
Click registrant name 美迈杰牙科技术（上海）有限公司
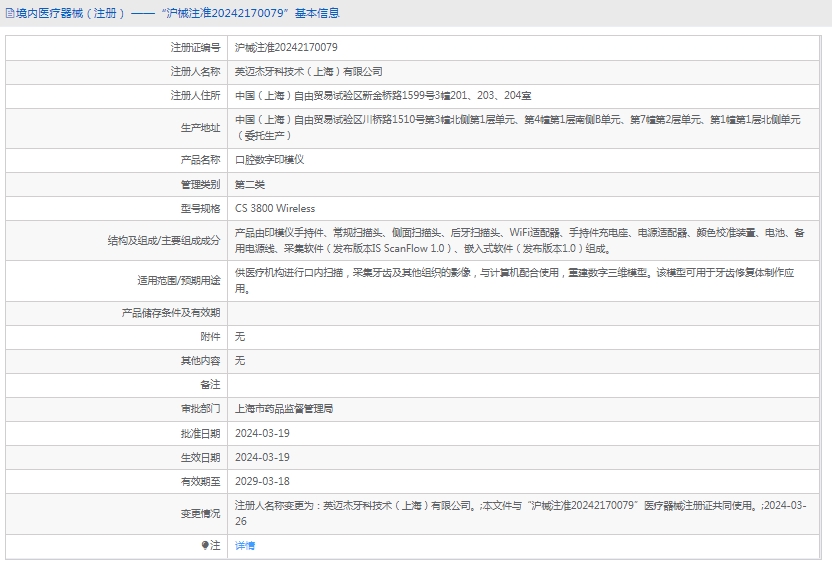coord(308,72)
